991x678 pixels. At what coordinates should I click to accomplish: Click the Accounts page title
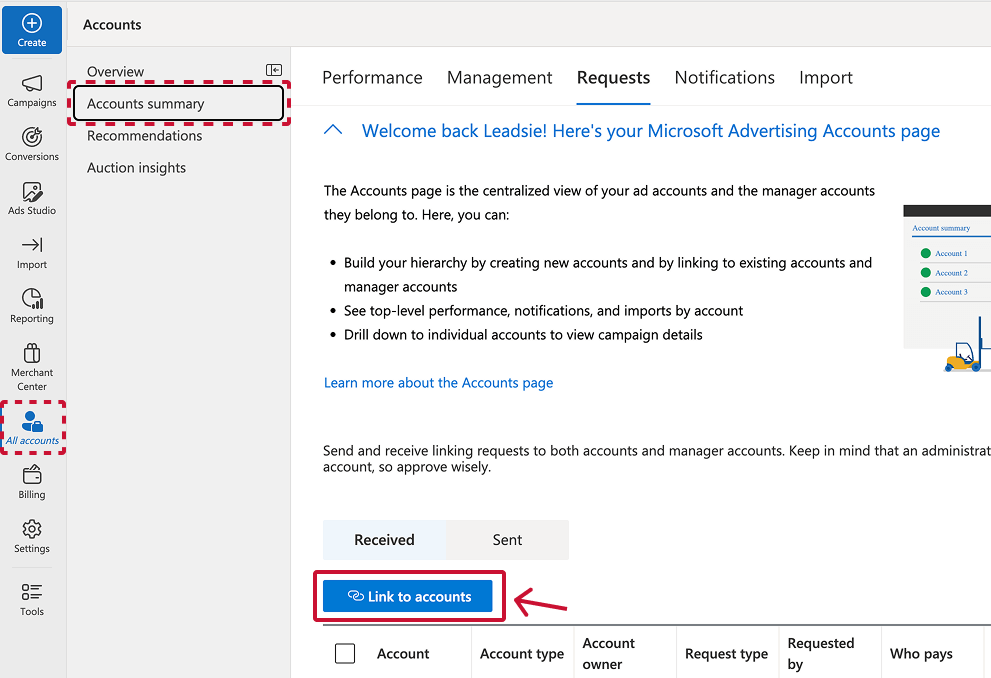pos(112,25)
